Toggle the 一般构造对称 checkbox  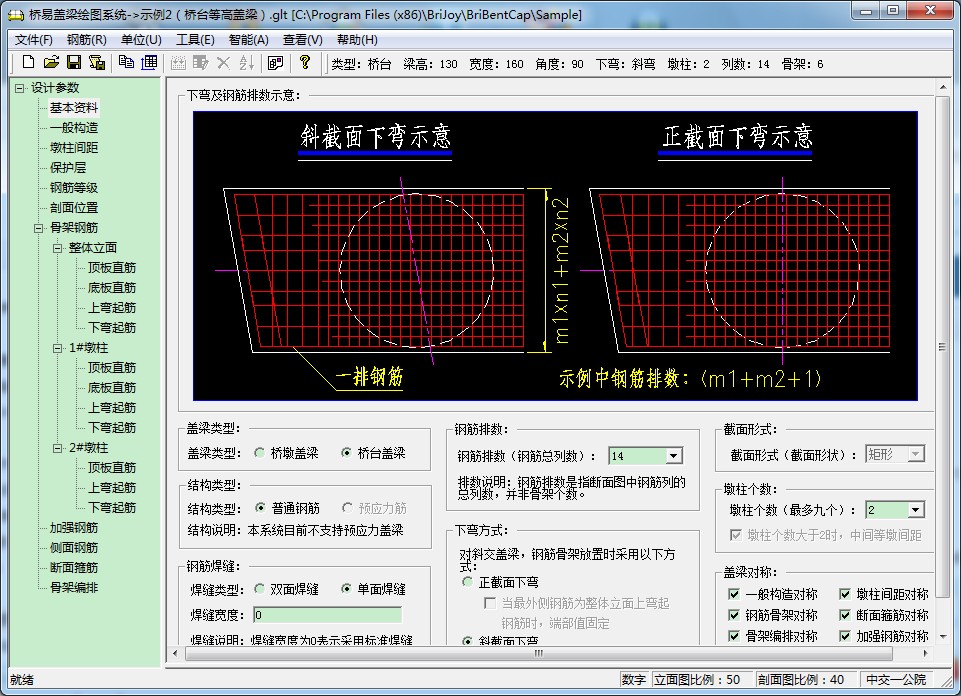tap(735, 595)
